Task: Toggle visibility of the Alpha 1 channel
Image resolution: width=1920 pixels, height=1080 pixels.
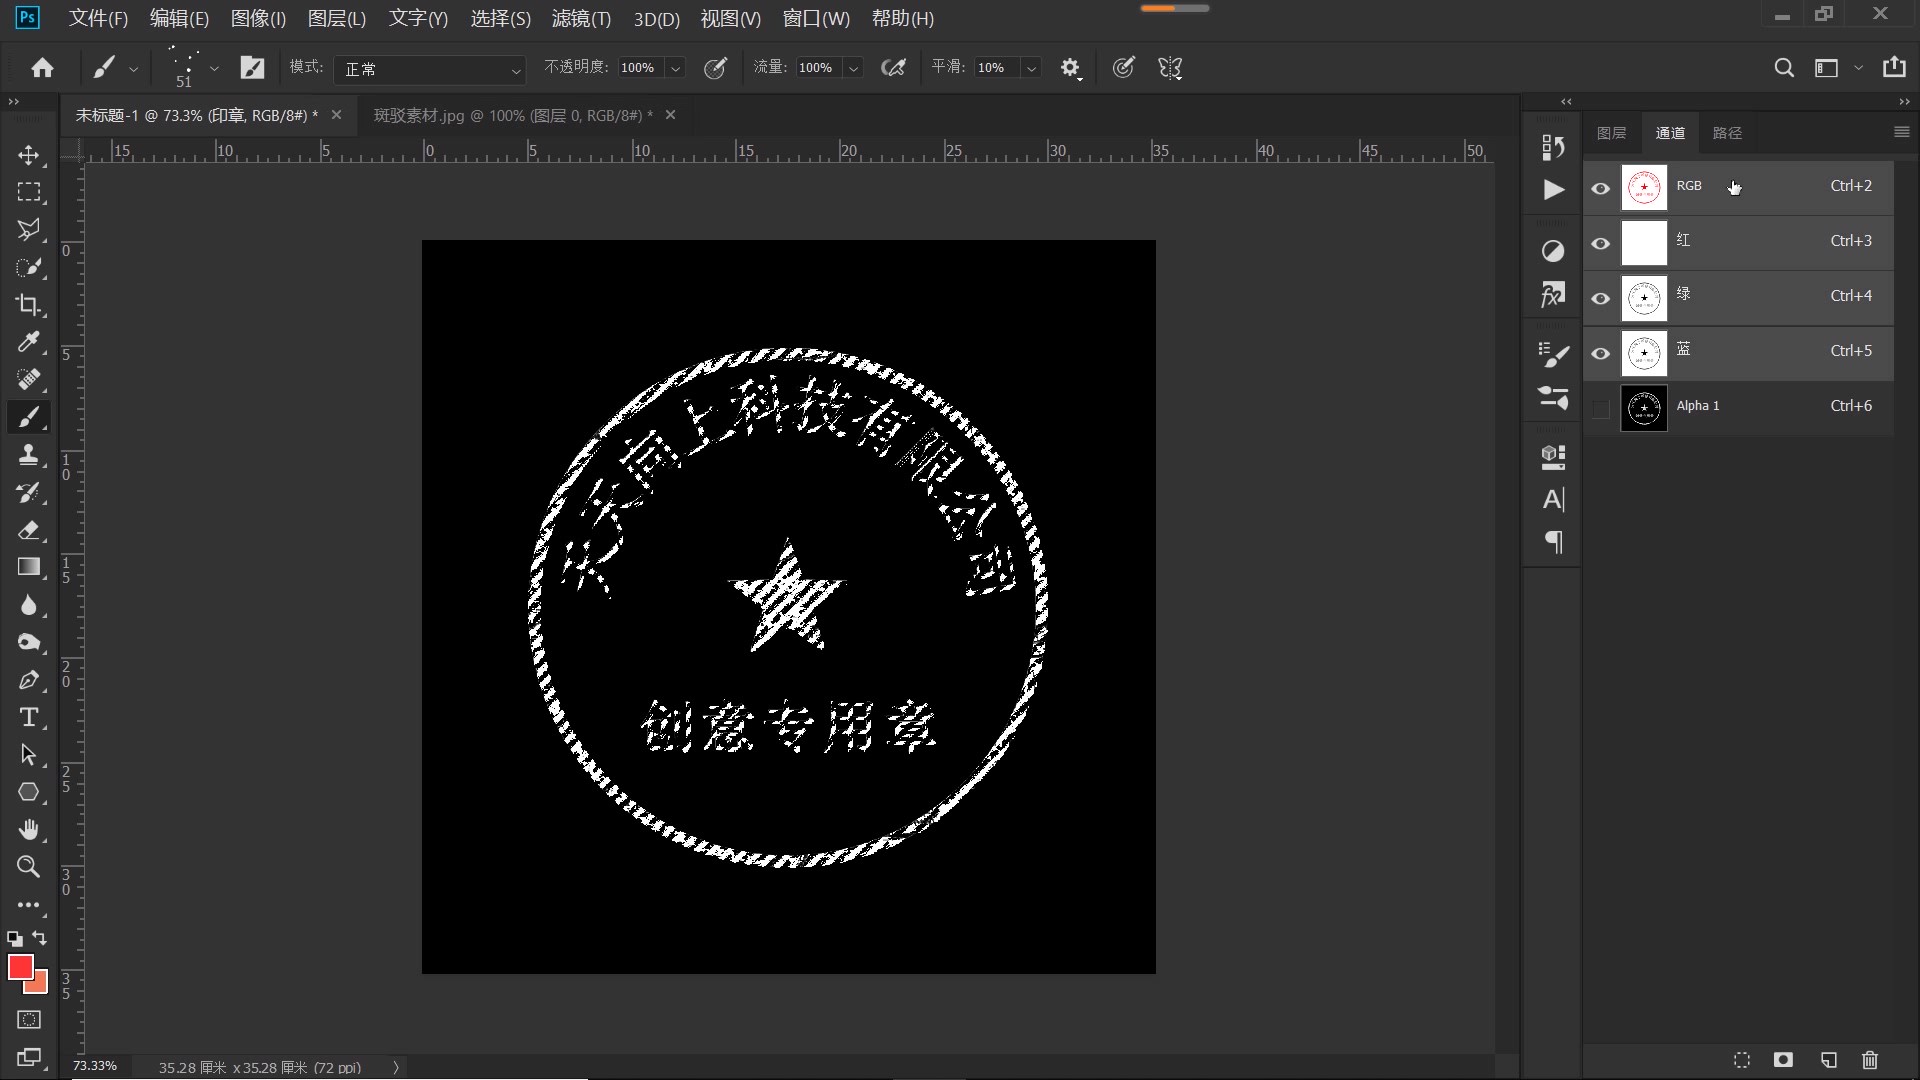Action: tap(1600, 408)
